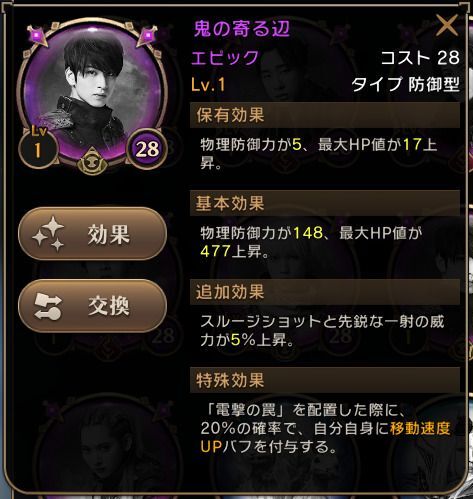The width and height of the screenshot is (473, 499).
Task: Tap the right purple gem ornament on frame
Action: 147,35
